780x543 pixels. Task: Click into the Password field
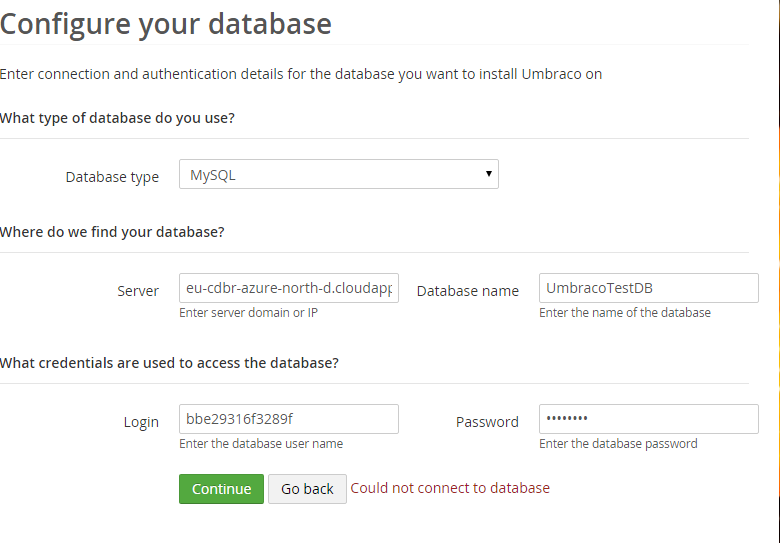point(649,419)
